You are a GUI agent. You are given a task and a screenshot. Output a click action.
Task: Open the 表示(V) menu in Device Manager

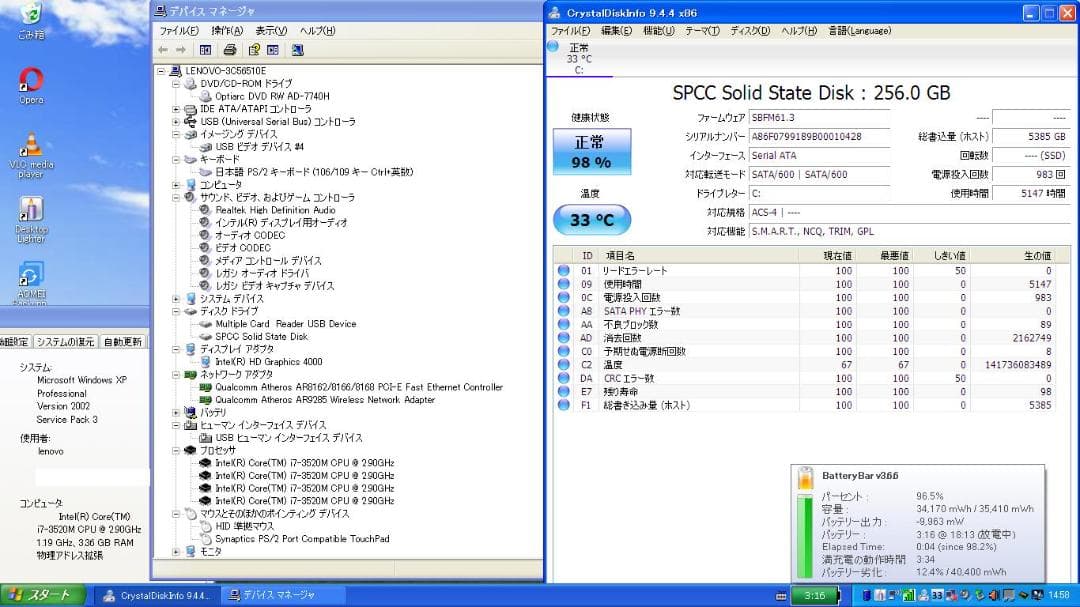click(x=271, y=31)
